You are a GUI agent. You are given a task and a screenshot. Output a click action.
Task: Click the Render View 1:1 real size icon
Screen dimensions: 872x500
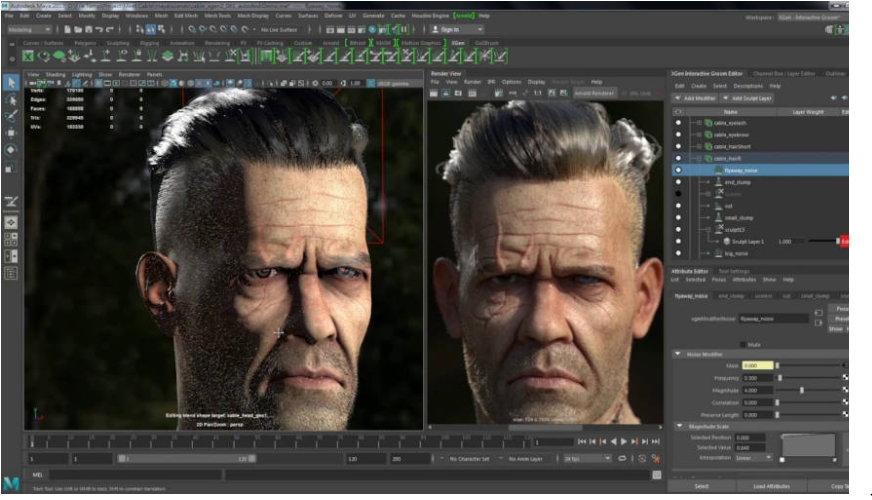click(538, 93)
